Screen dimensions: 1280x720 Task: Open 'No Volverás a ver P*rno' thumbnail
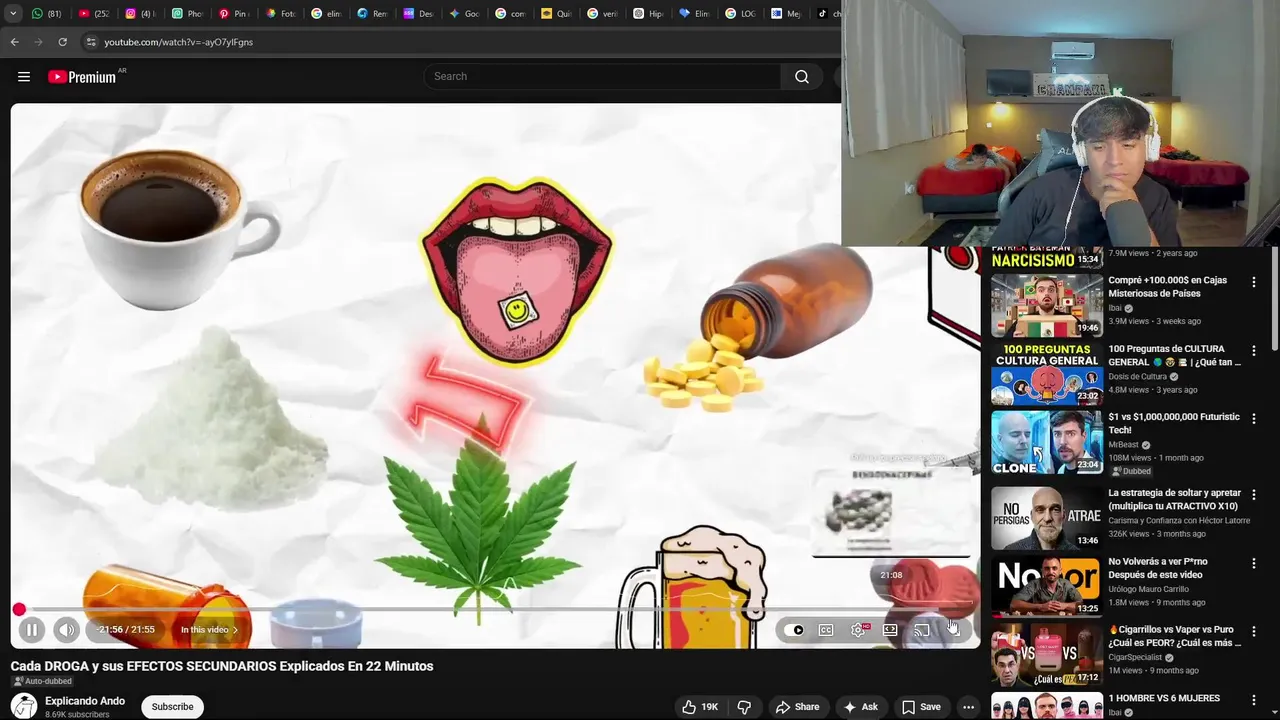pos(1046,585)
